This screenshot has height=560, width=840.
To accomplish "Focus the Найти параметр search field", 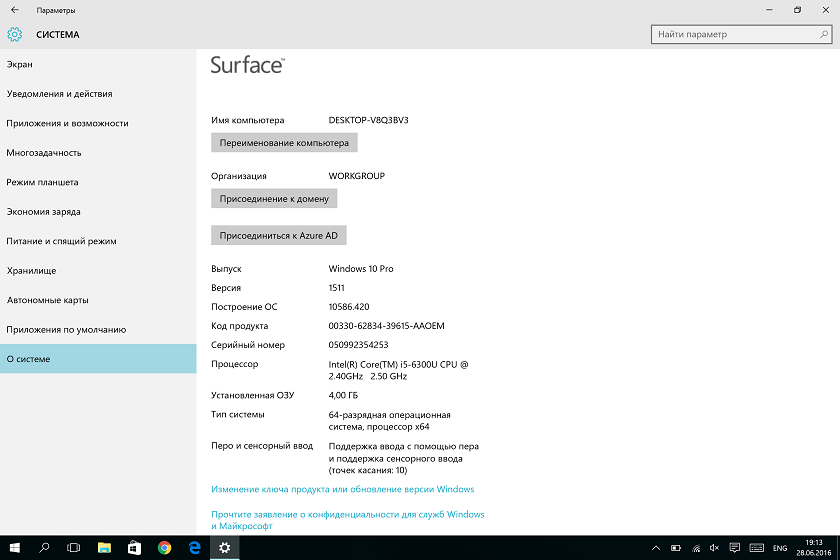I will click(741, 34).
